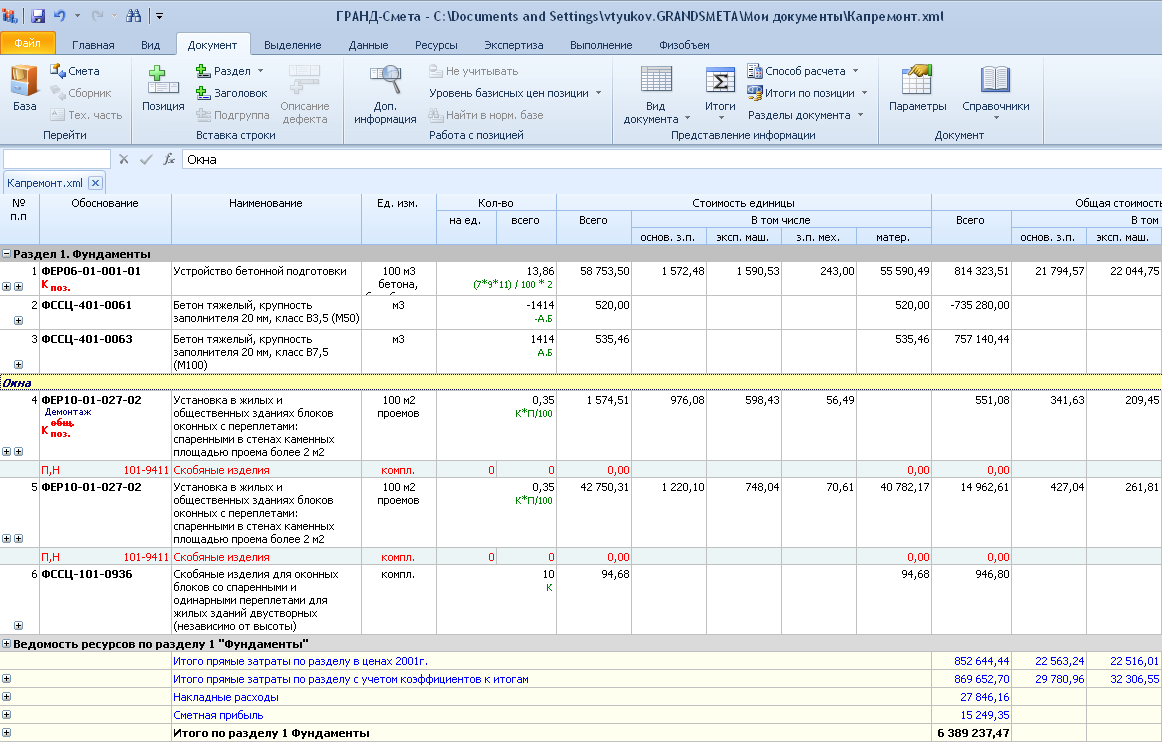The height and width of the screenshot is (742, 1162).
Task: Open the База icon in ribbon
Action: point(24,87)
